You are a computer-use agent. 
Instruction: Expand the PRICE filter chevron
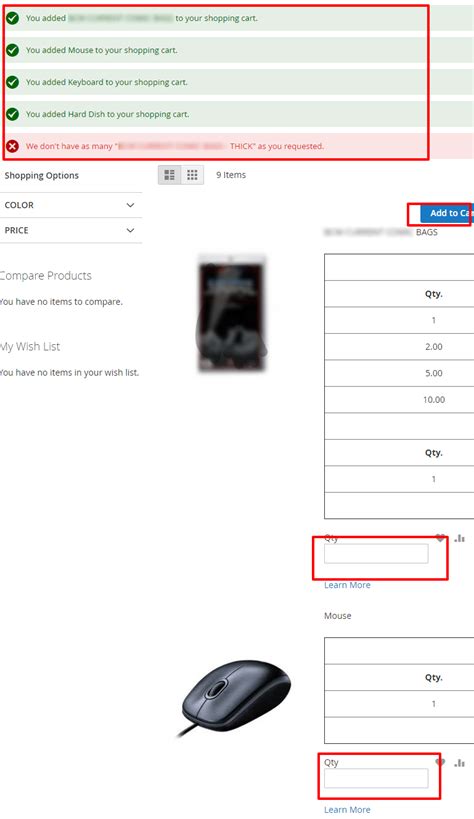tap(131, 230)
